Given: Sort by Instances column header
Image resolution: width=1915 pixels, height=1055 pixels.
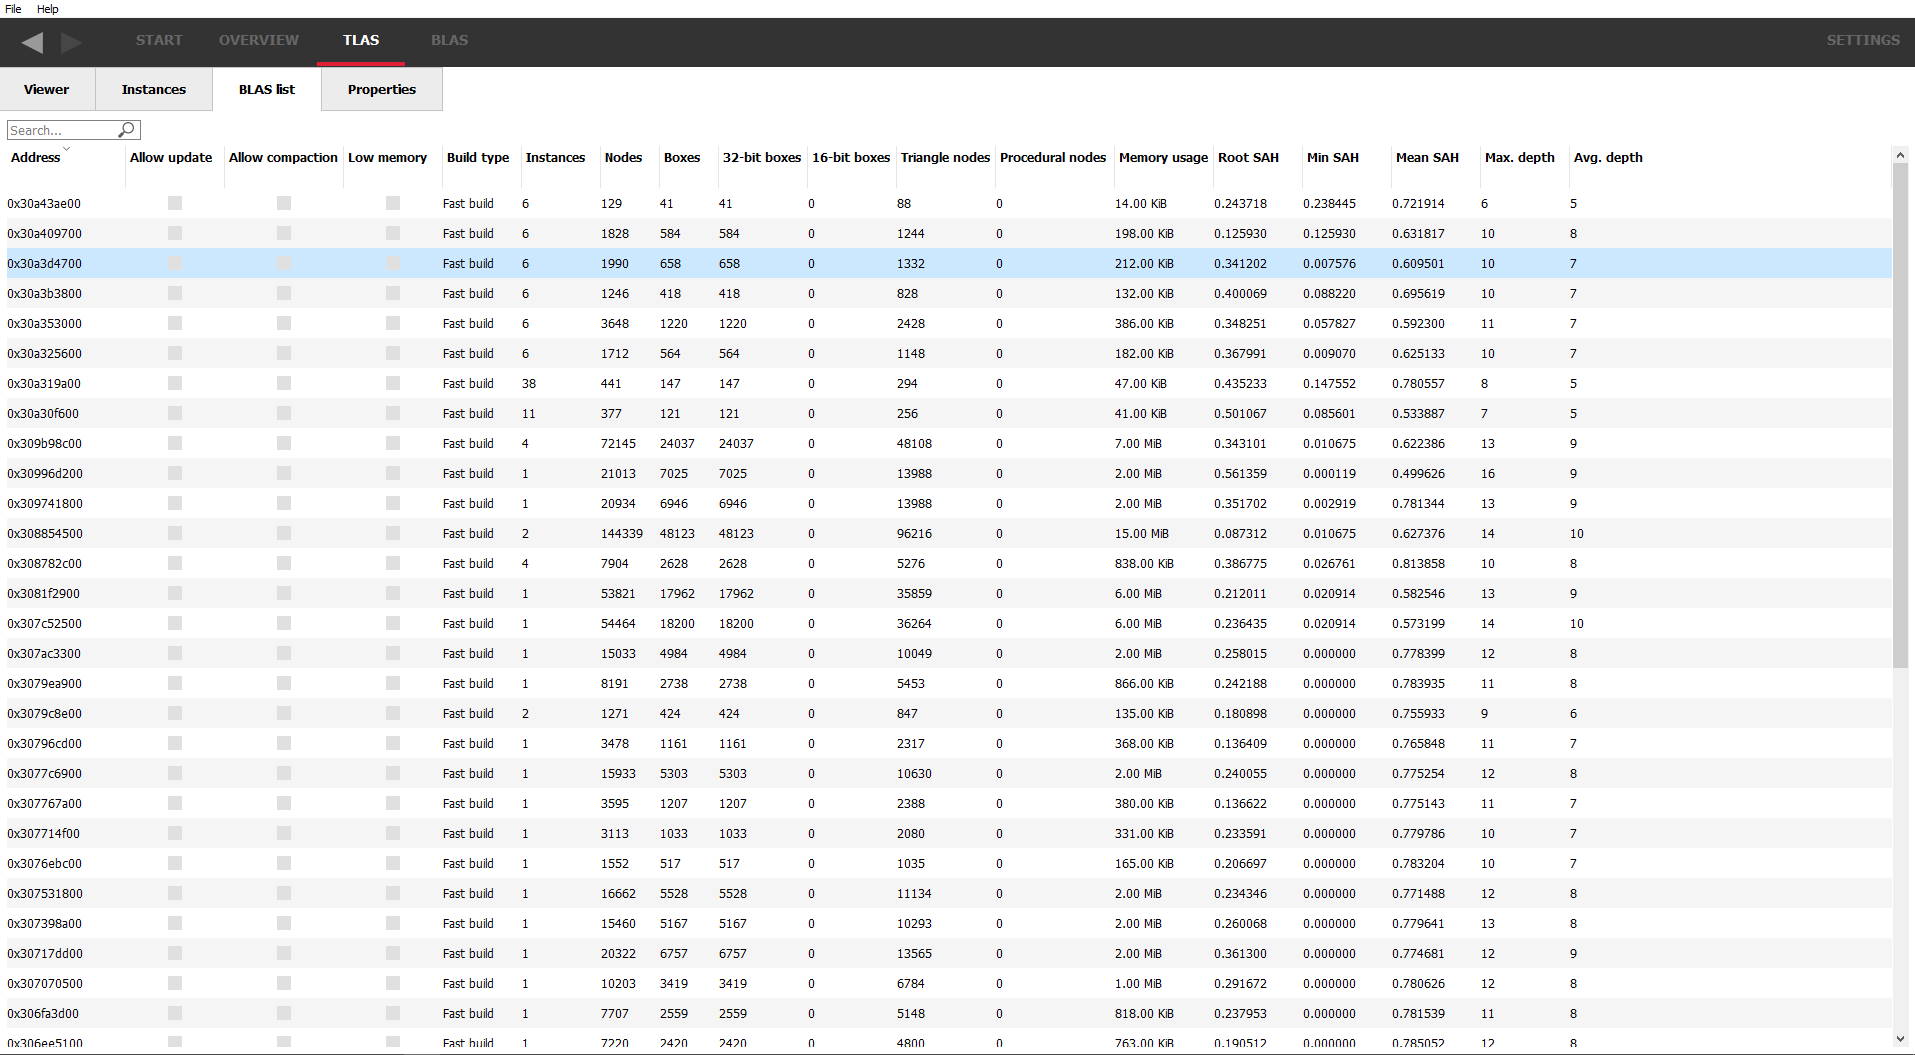Looking at the screenshot, I should (555, 157).
